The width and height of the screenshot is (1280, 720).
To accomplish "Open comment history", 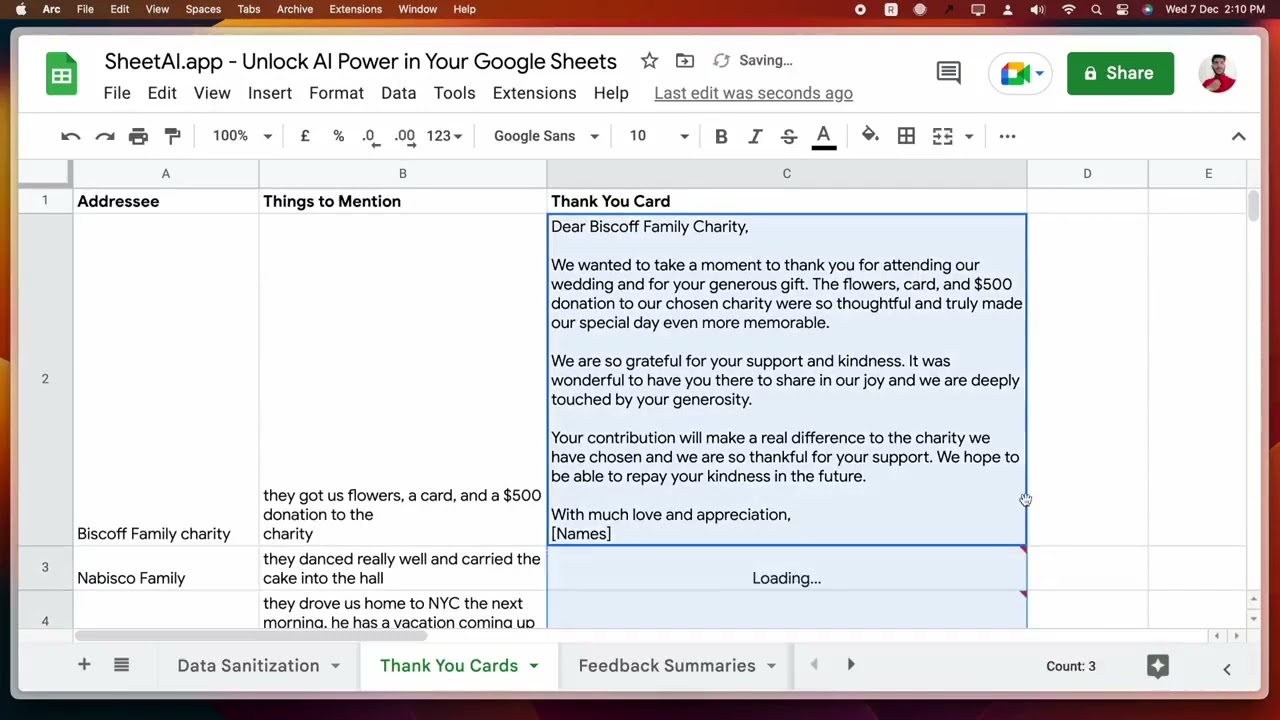I will point(948,72).
